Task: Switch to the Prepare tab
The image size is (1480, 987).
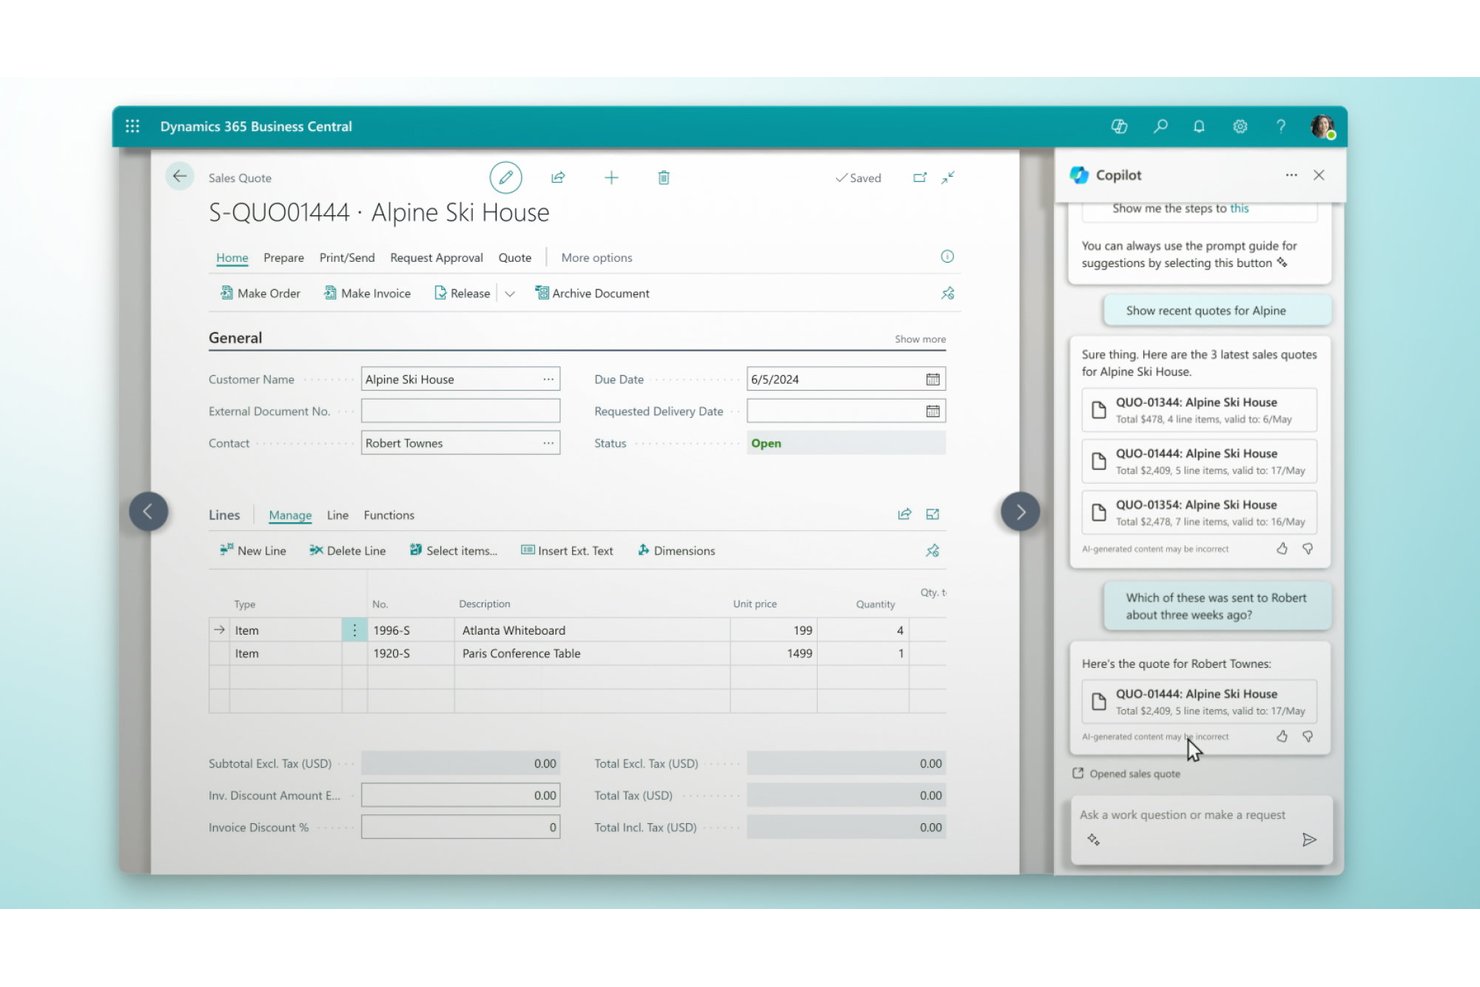Action: click(x=284, y=257)
